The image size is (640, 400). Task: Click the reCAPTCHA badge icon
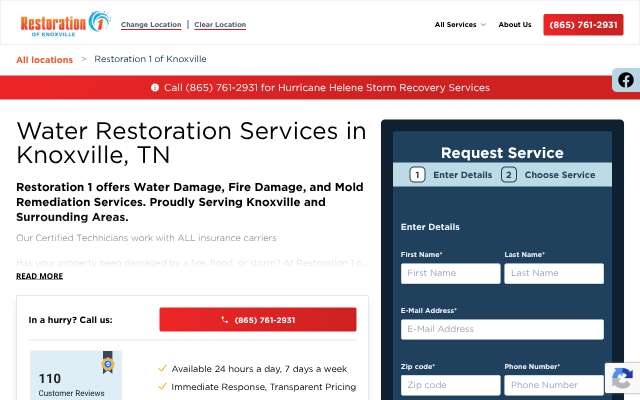pos(622,378)
